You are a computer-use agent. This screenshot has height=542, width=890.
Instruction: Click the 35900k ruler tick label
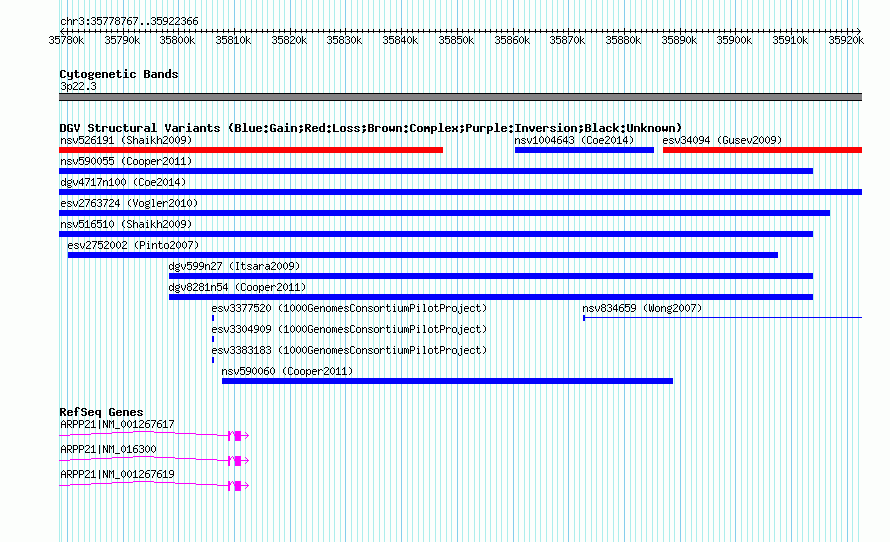click(734, 40)
